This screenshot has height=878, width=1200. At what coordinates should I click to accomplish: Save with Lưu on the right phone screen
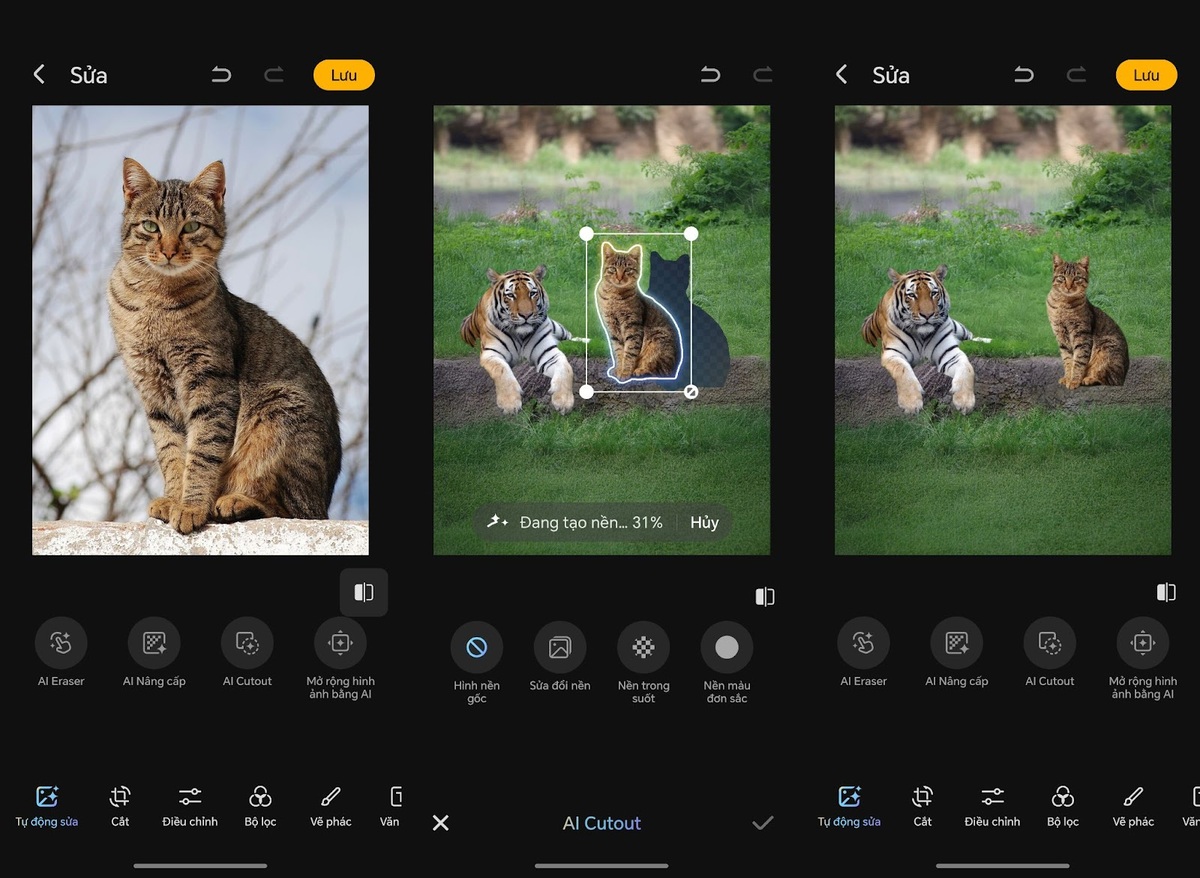click(x=1147, y=75)
